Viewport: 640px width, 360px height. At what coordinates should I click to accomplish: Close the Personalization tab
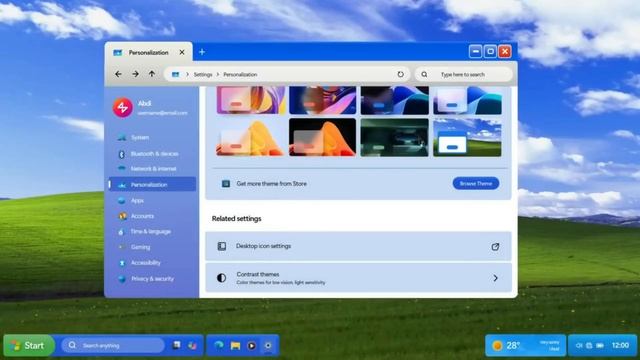(182, 52)
